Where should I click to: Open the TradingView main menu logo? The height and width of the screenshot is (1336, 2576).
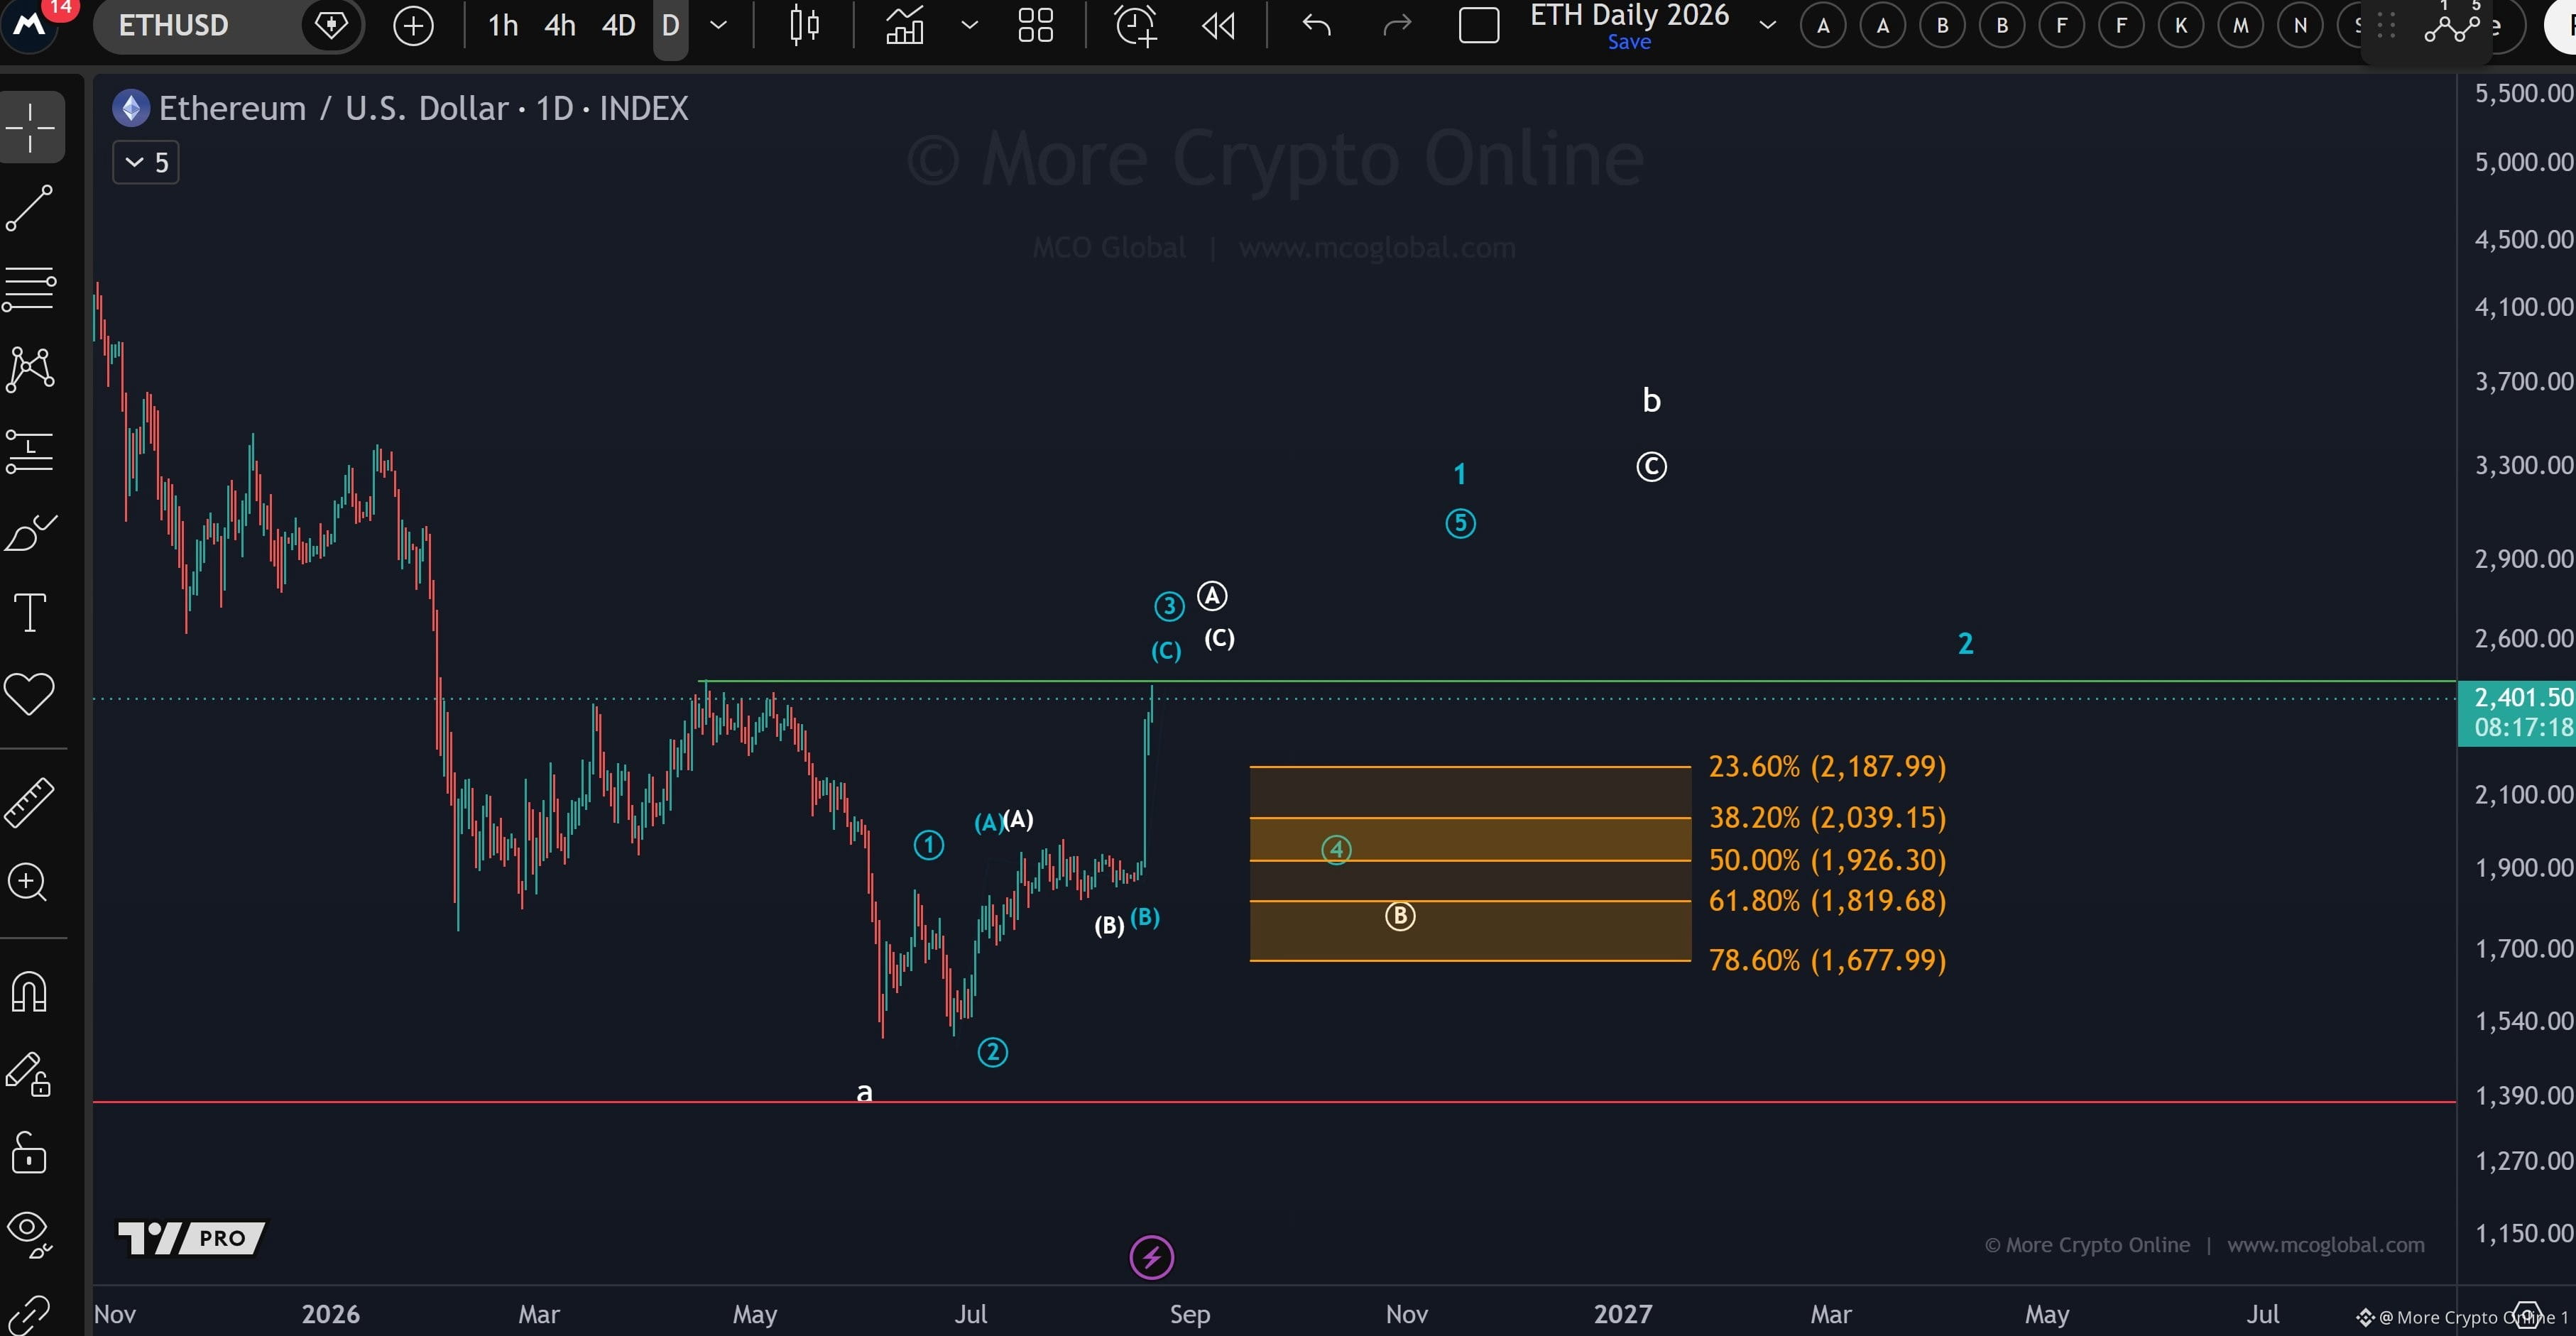[x=30, y=24]
